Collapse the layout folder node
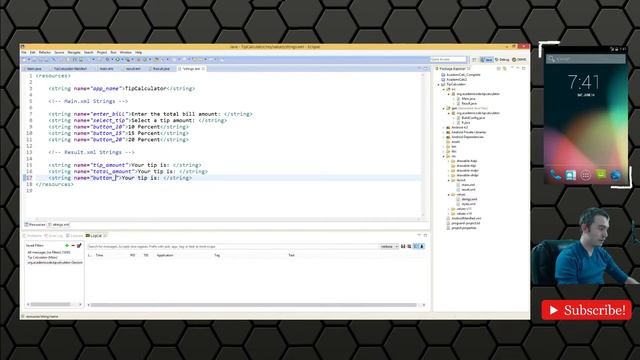640x360 pixels. pyautogui.click(x=449, y=180)
